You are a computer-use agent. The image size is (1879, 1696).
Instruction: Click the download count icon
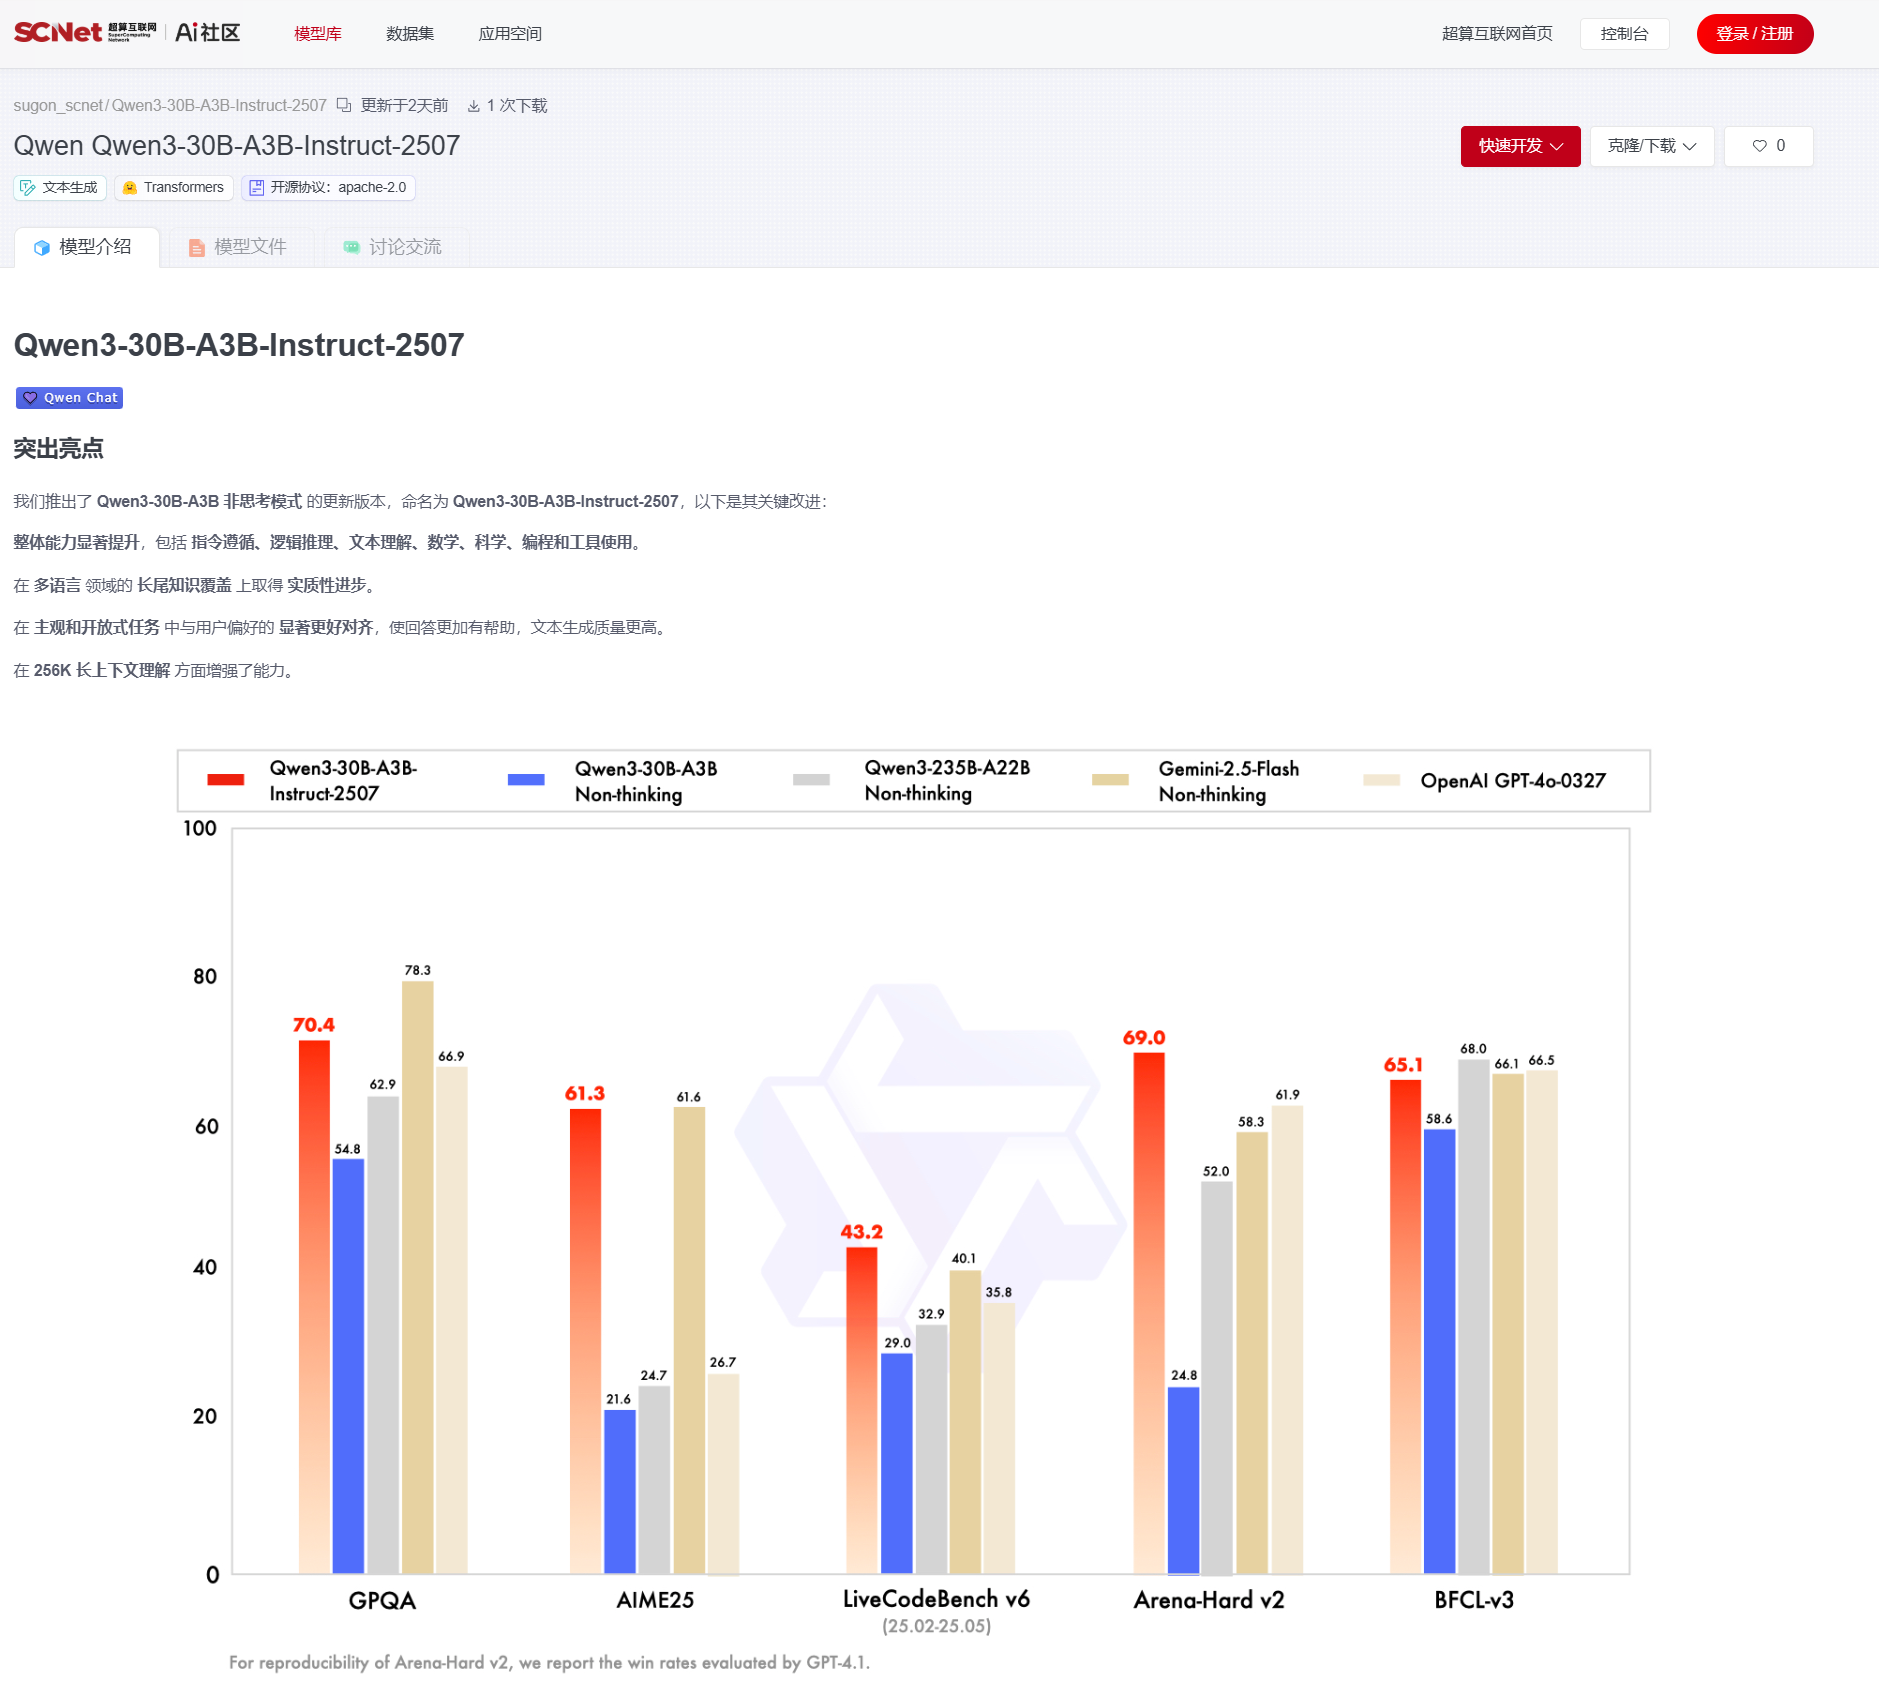point(474,106)
